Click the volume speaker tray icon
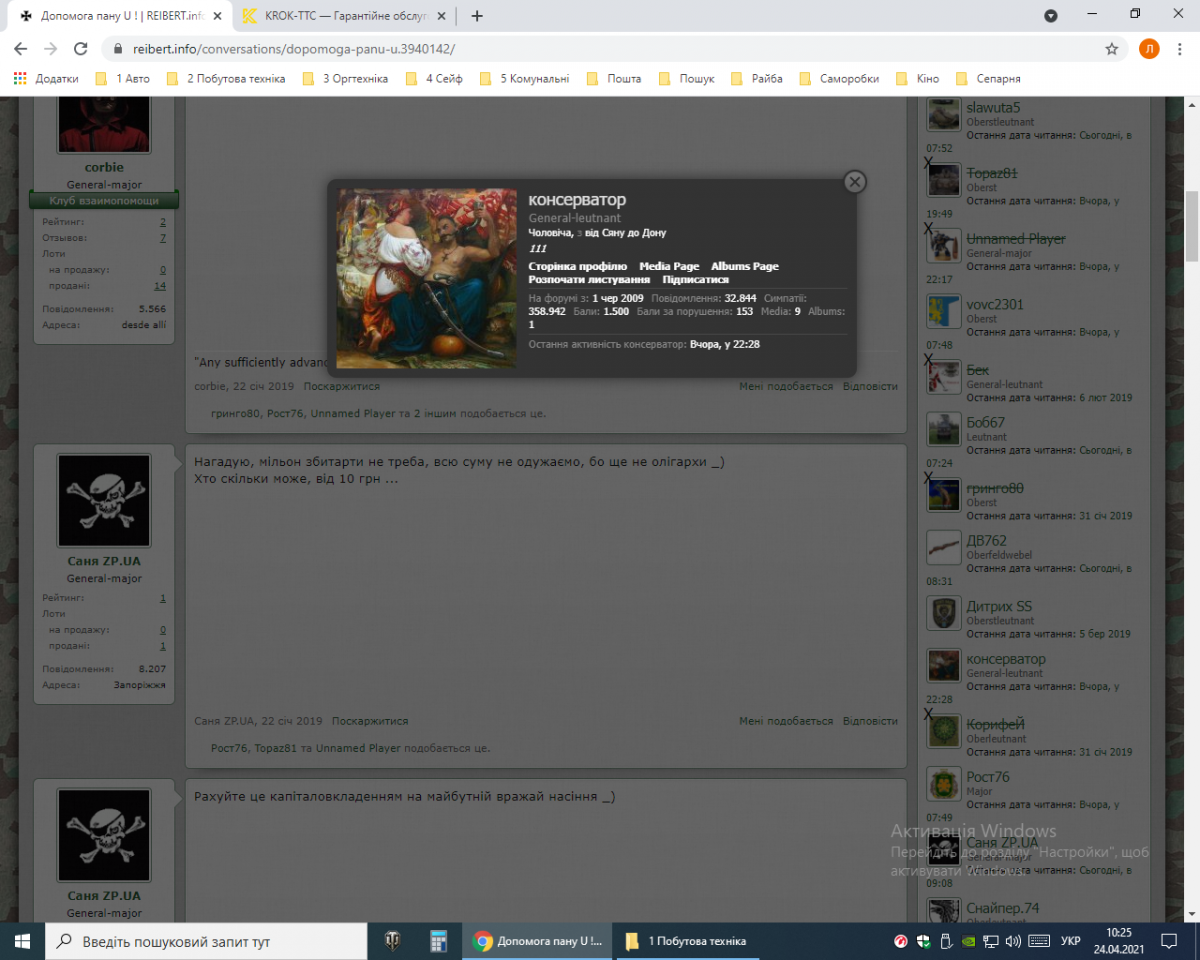Viewport: 1200px width, 960px height. [x=1013, y=941]
